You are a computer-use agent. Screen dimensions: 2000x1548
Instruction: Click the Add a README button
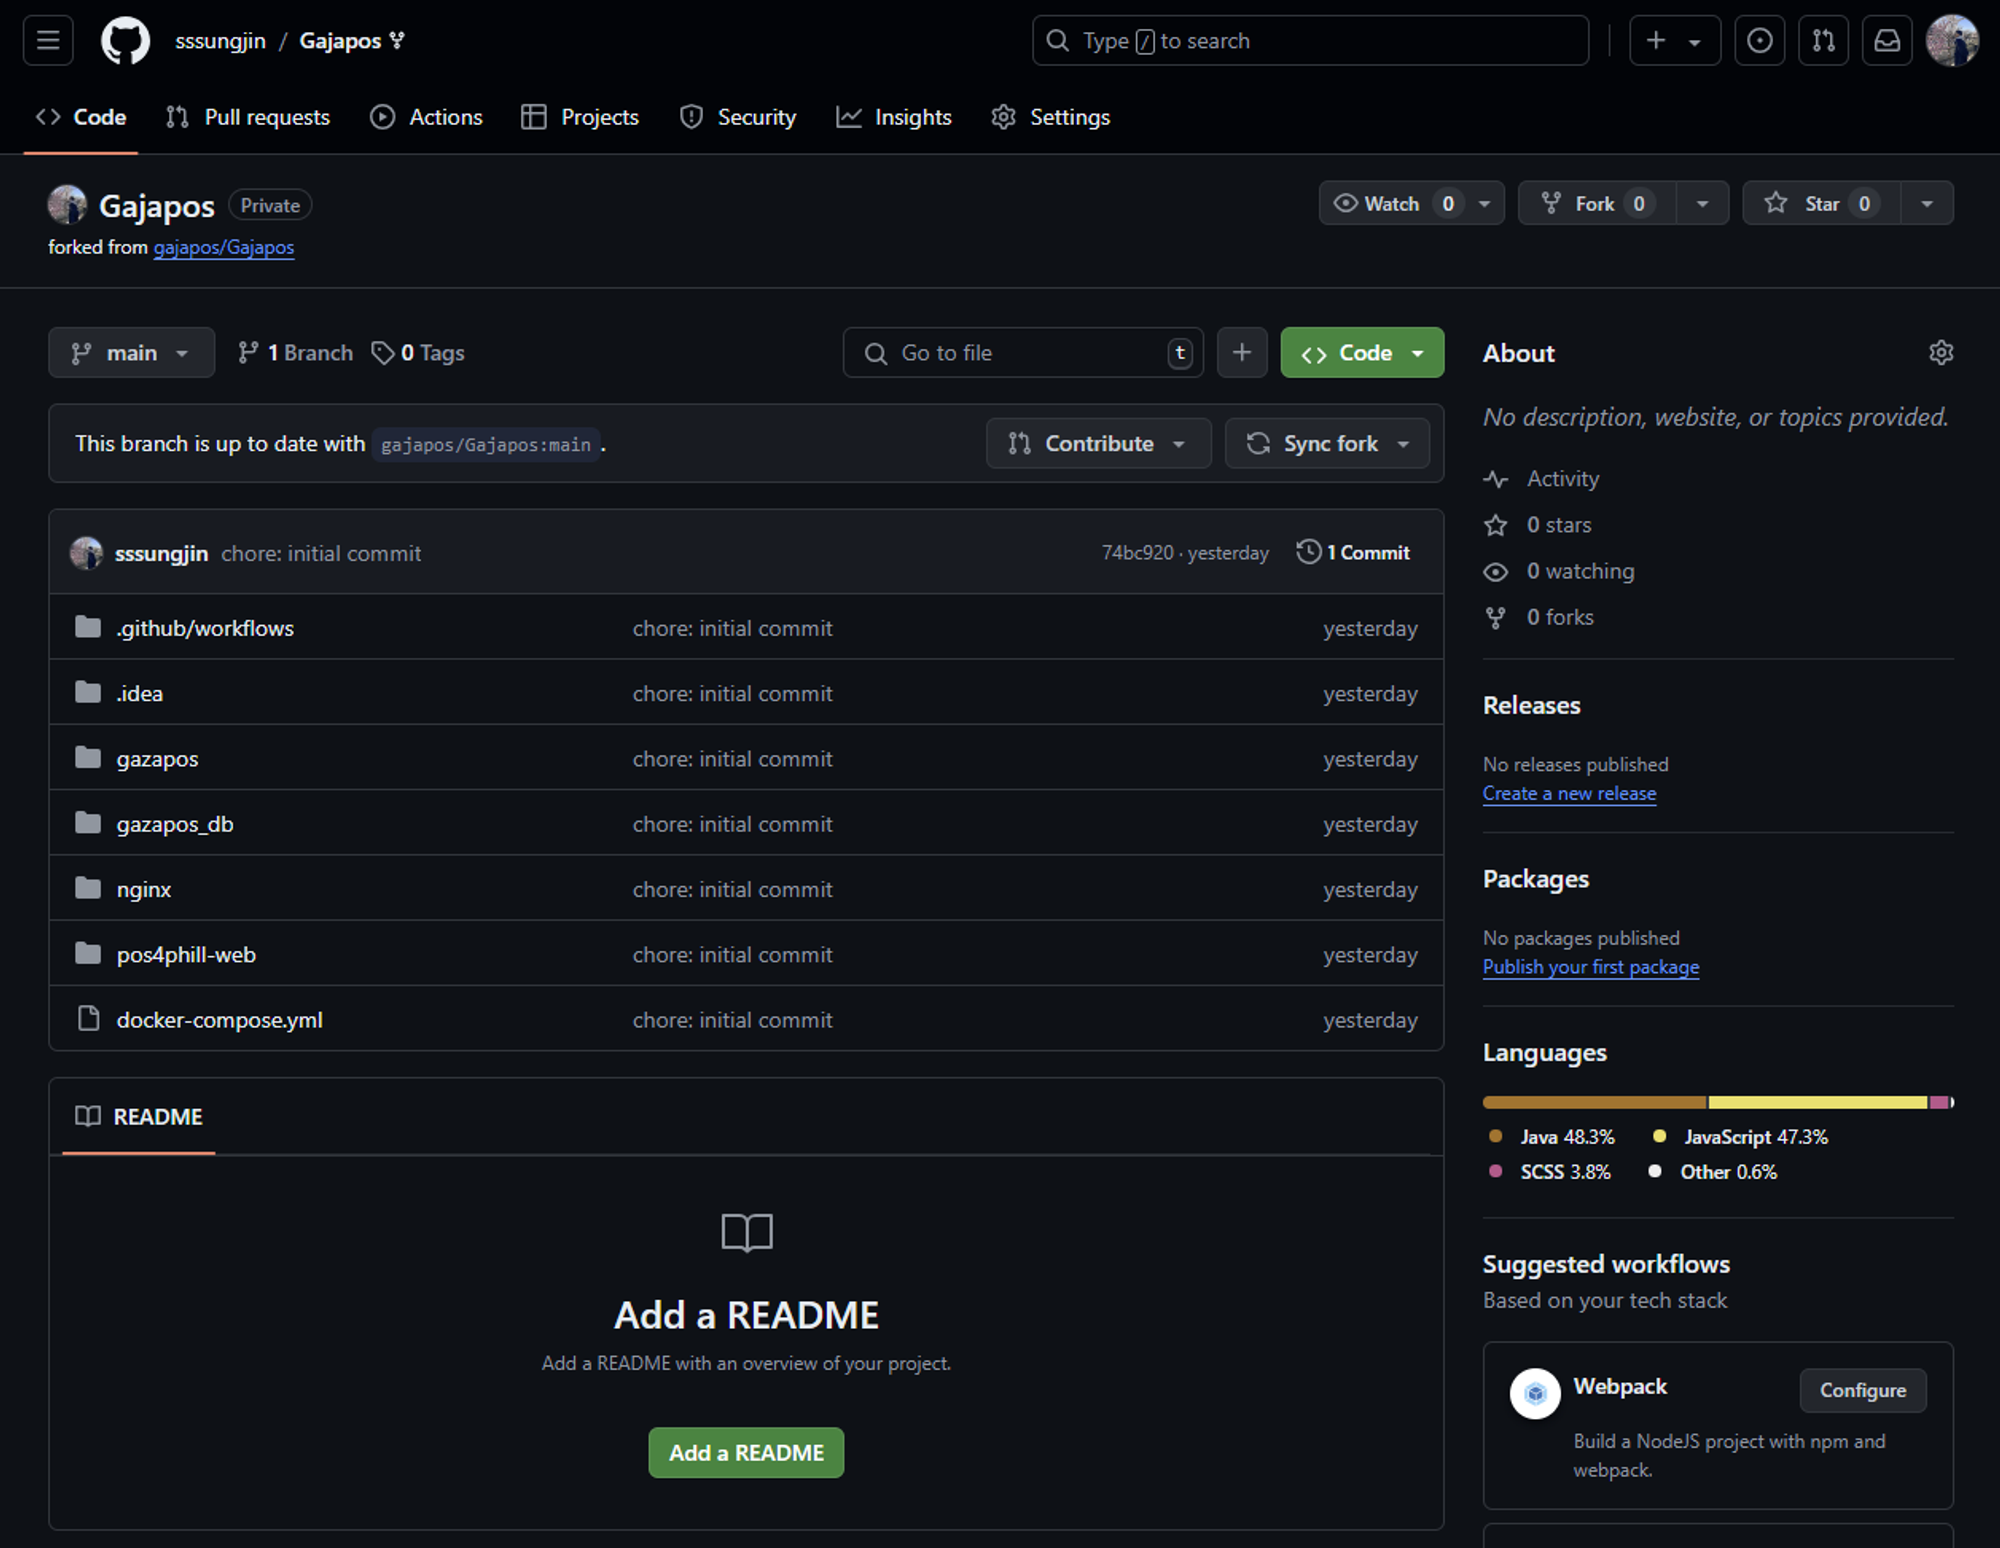[x=746, y=1453]
